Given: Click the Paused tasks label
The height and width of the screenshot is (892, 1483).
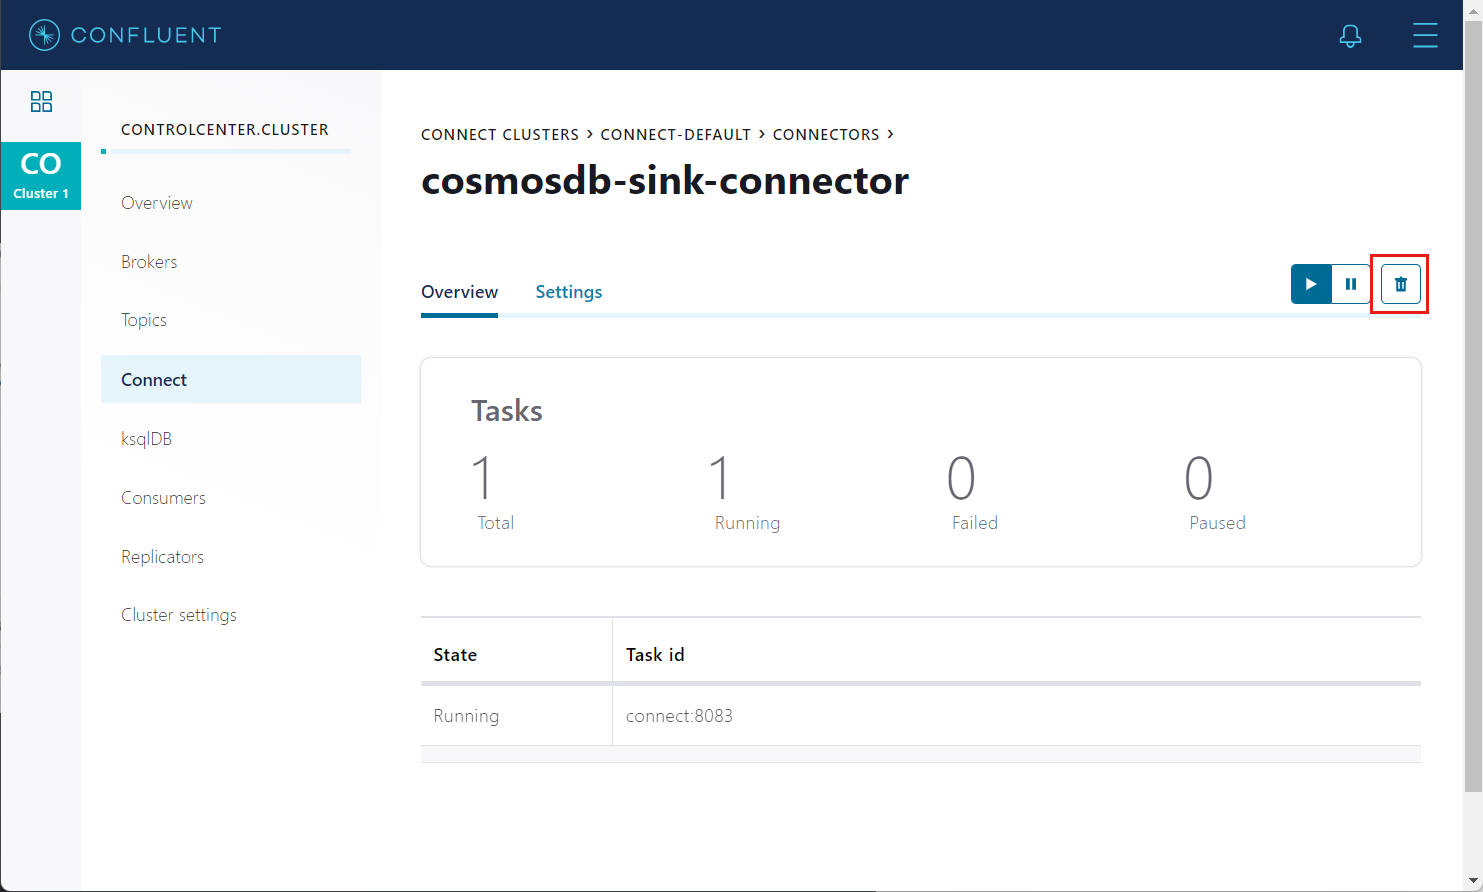Looking at the screenshot, I should [x=1217, y=523].
